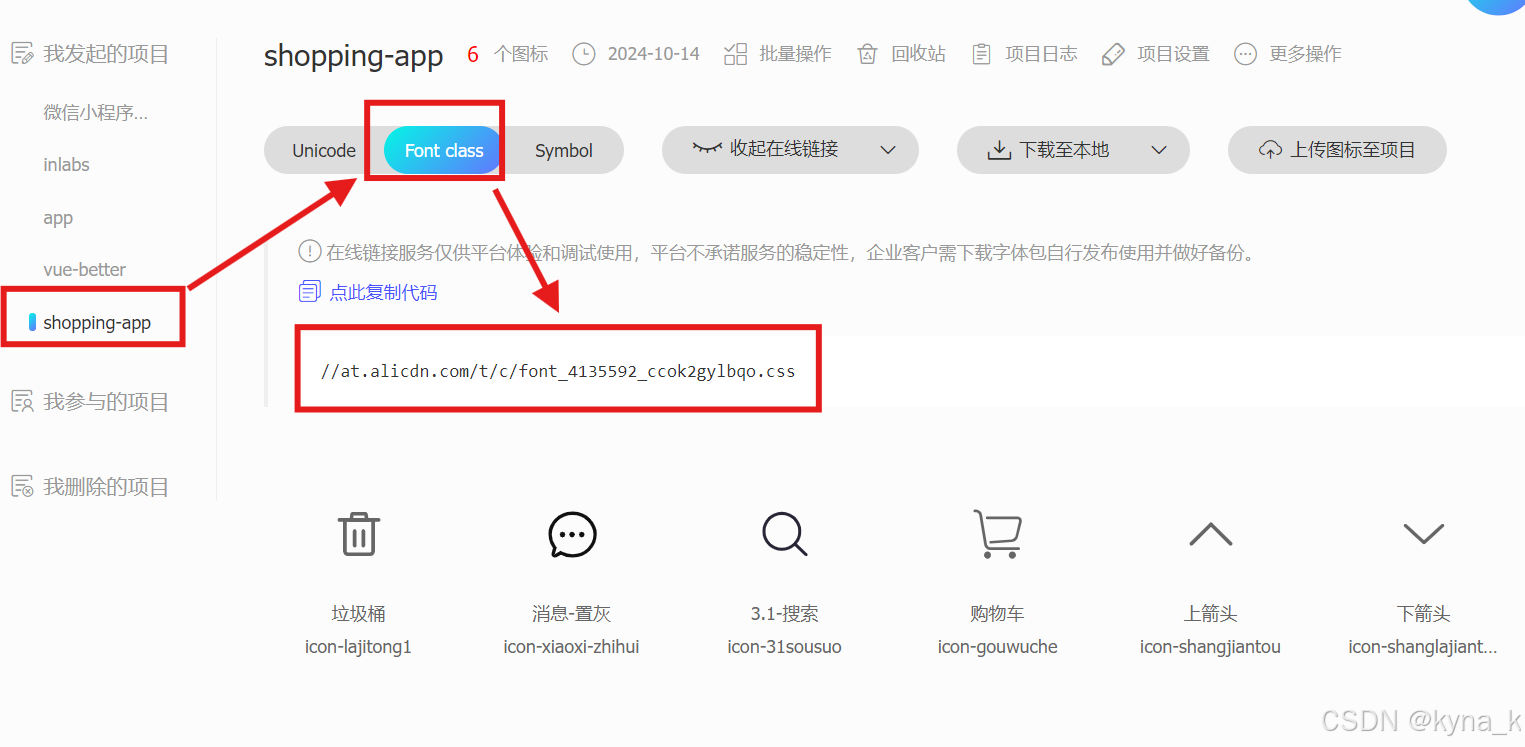Click the icon-shanglajiant... class name
The image size is (1525, 747).
point(1423,647)
